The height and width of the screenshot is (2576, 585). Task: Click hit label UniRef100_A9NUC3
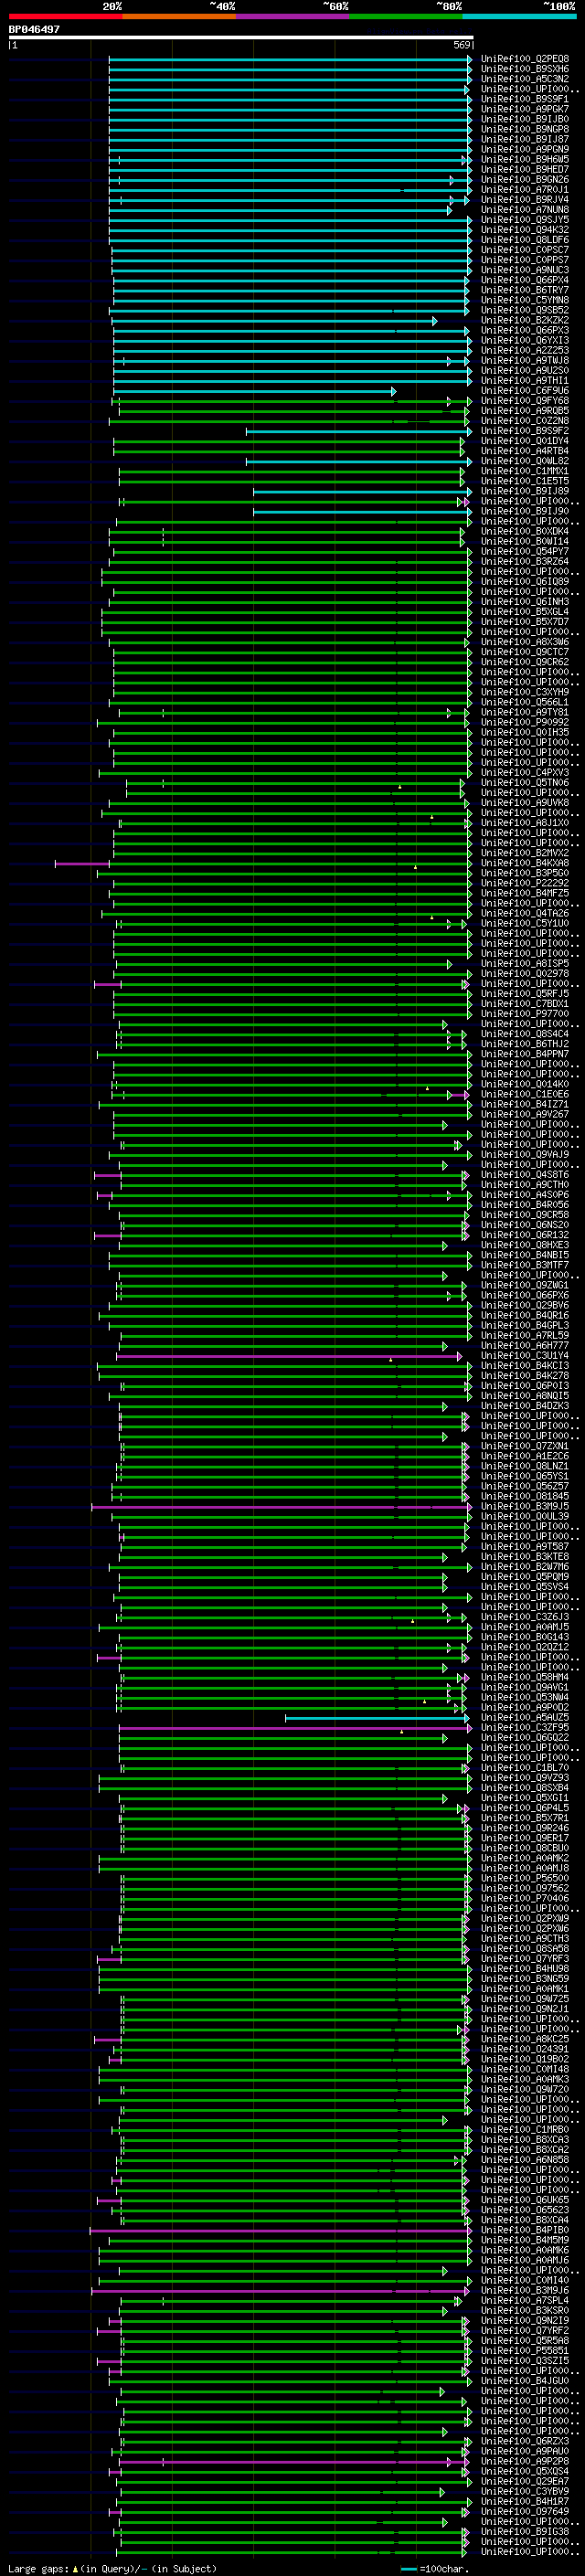[525, 270]
